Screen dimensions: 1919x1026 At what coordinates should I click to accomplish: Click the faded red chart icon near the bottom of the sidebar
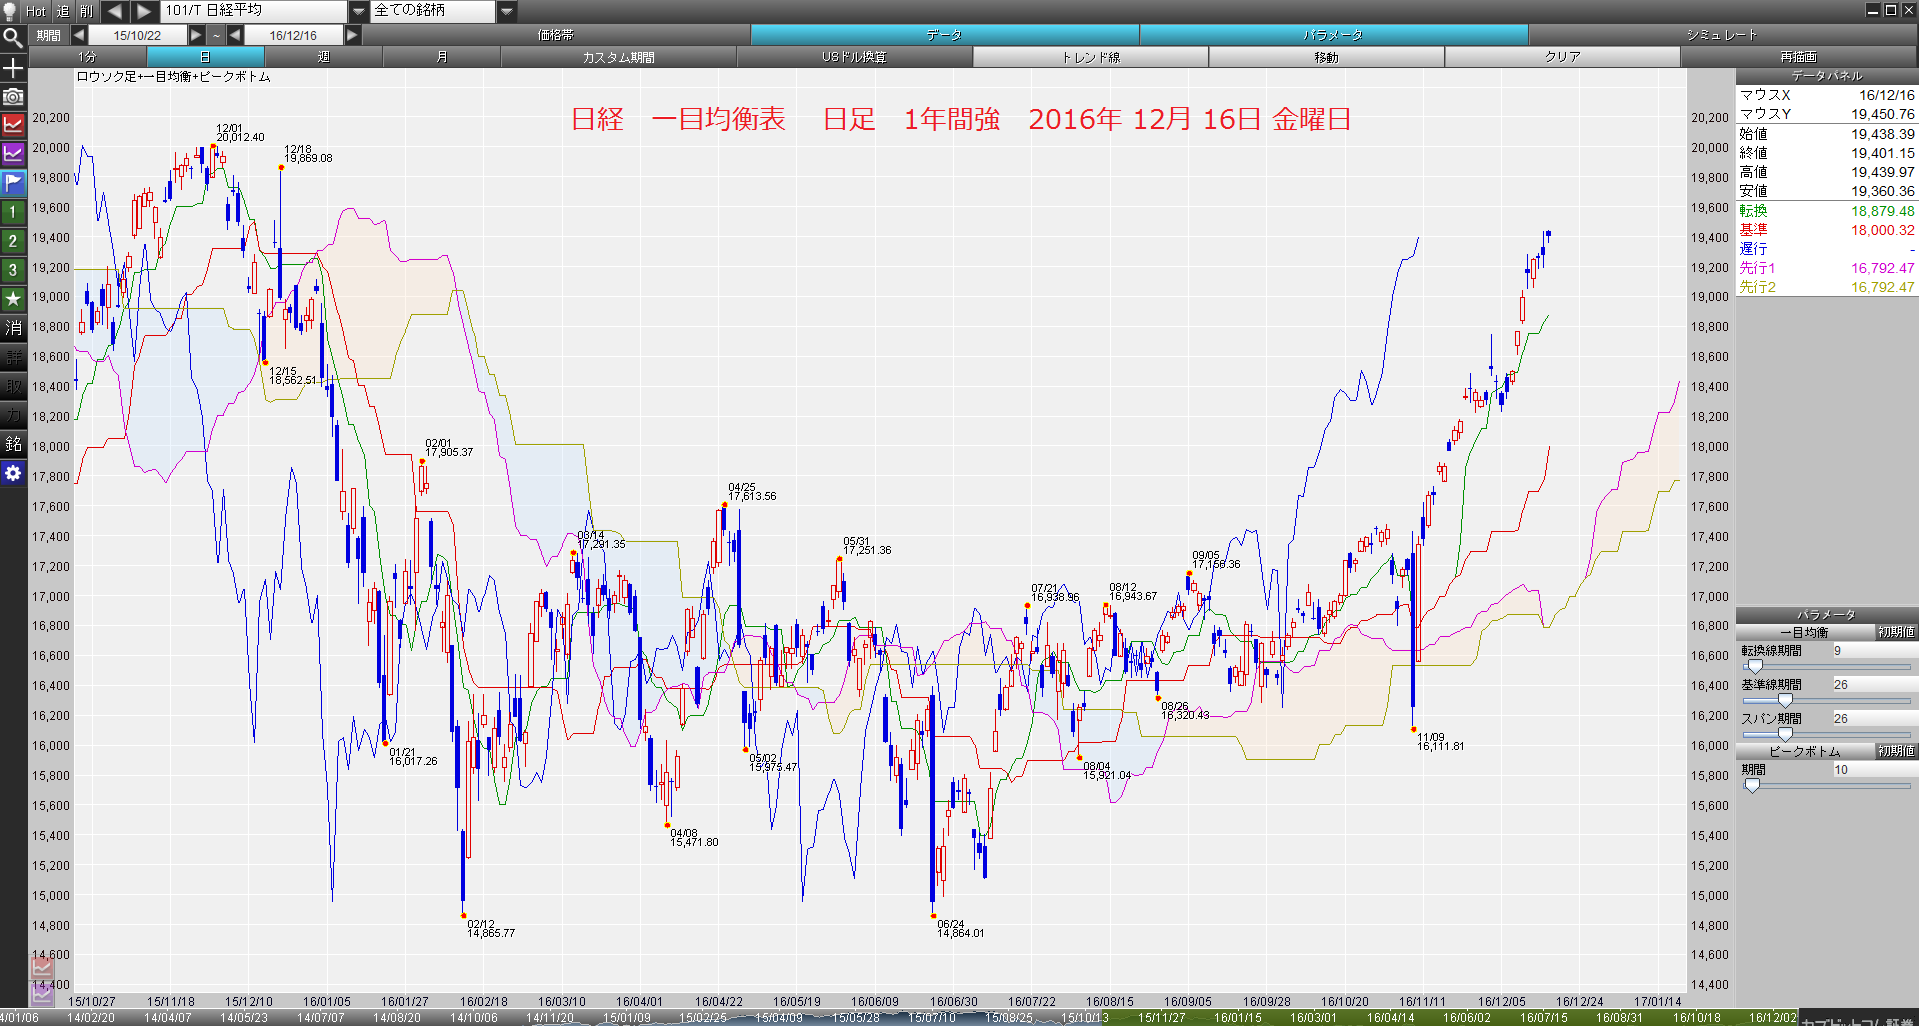[42, 966]
